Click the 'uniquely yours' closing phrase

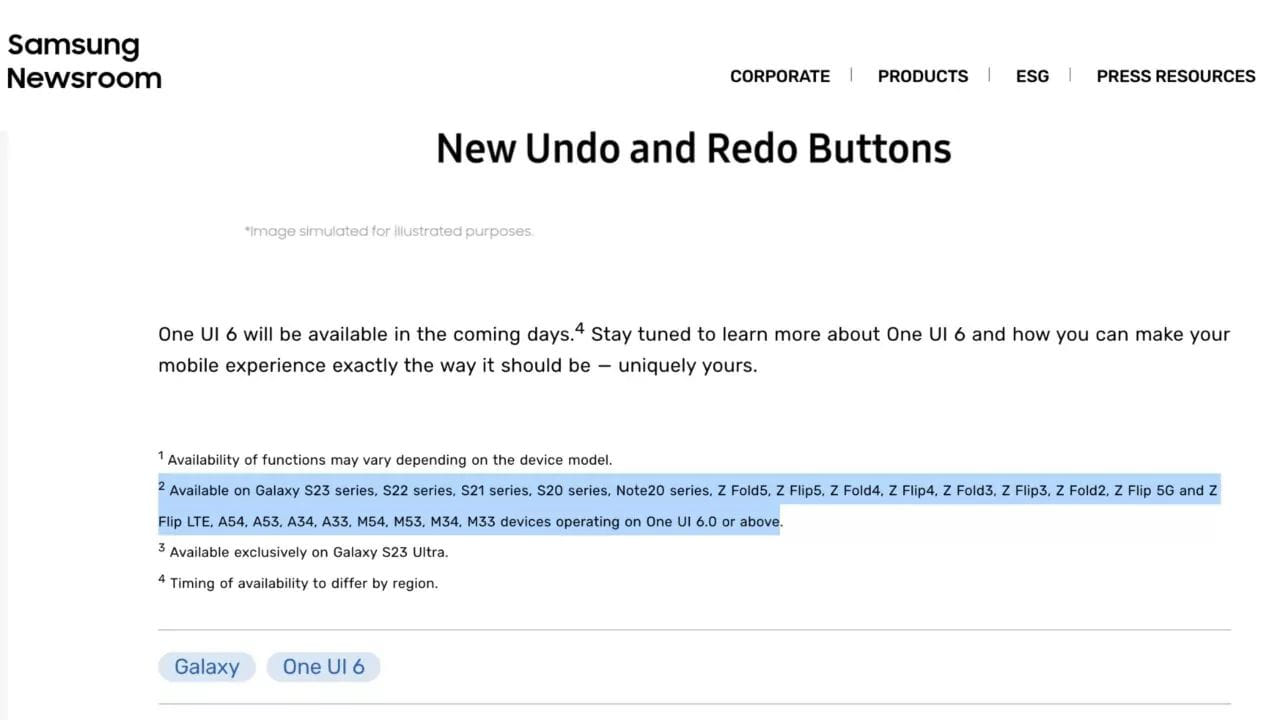pyautogui.click(x=687, y=365)
